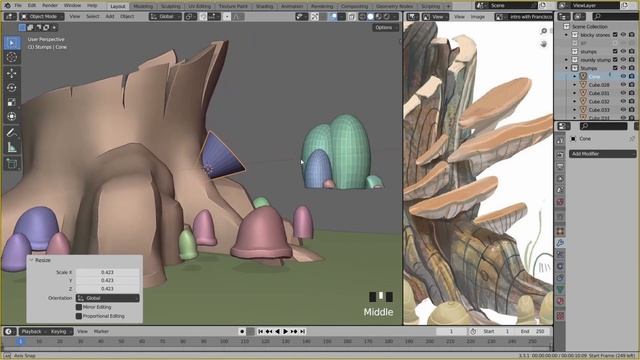Click Scale Y value field

(107, 280)
